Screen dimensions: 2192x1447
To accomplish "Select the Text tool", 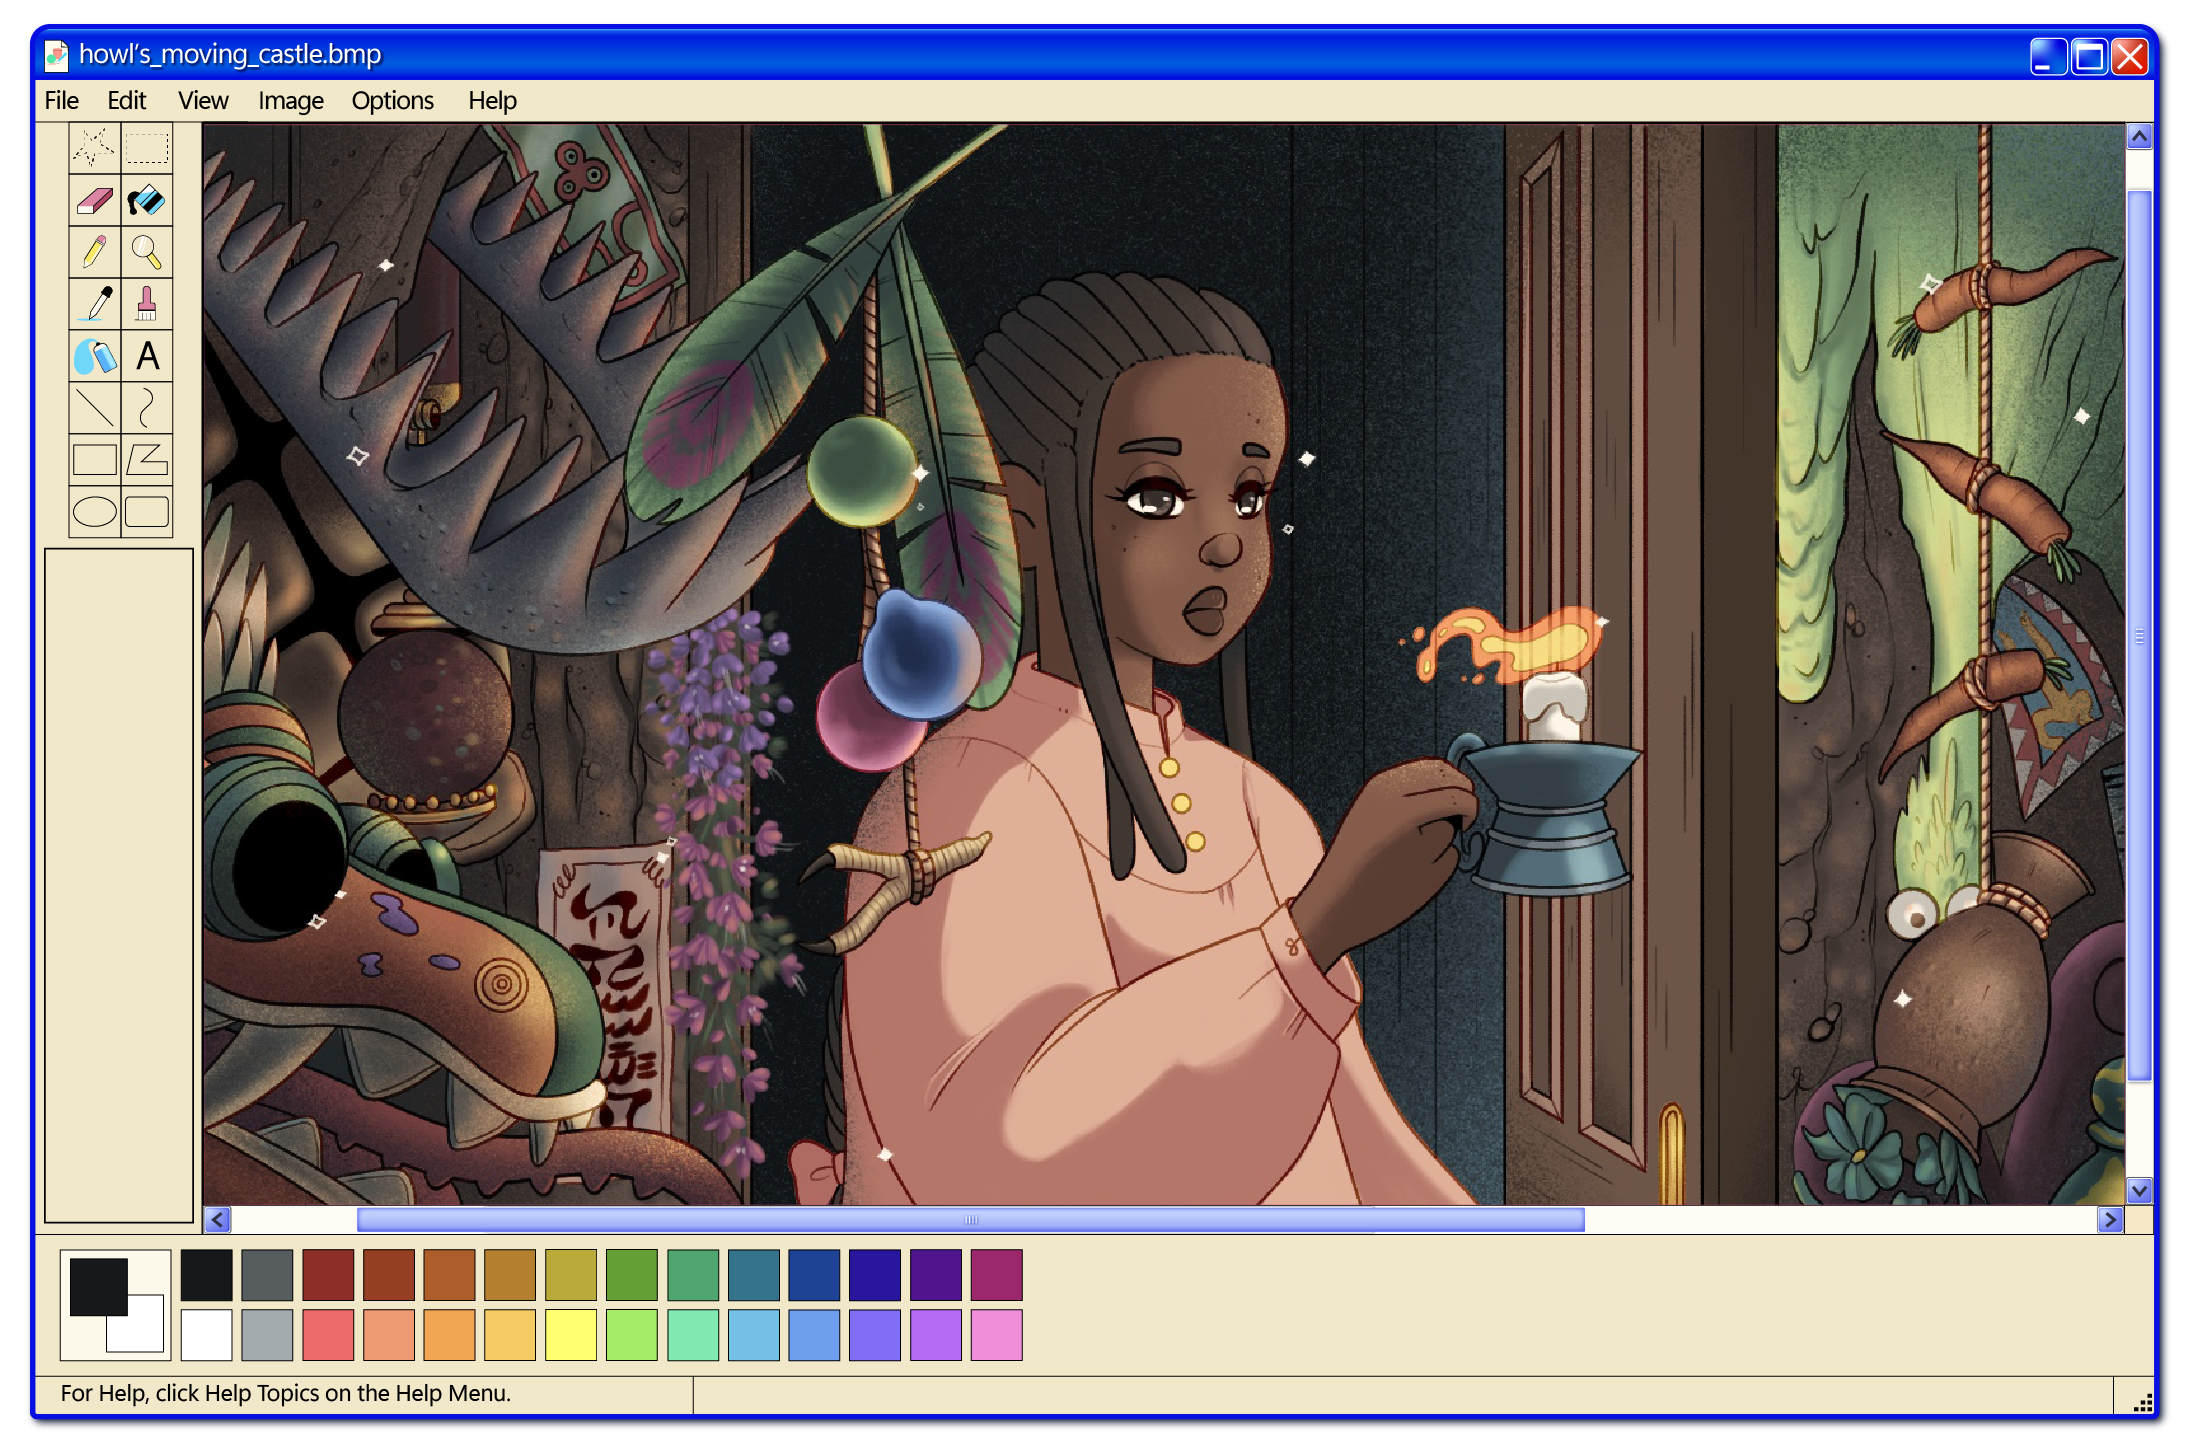I will click(147, 356).
